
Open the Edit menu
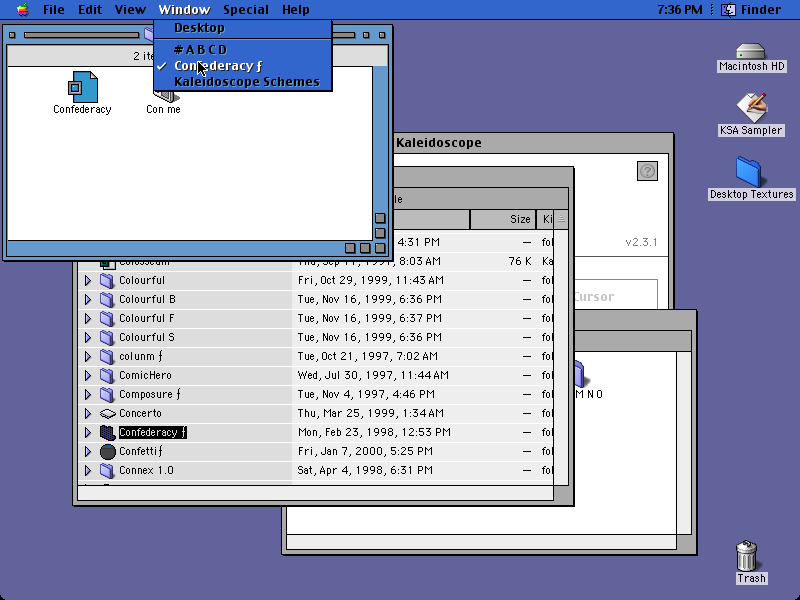pyautogui.click(x=90, y=10)
